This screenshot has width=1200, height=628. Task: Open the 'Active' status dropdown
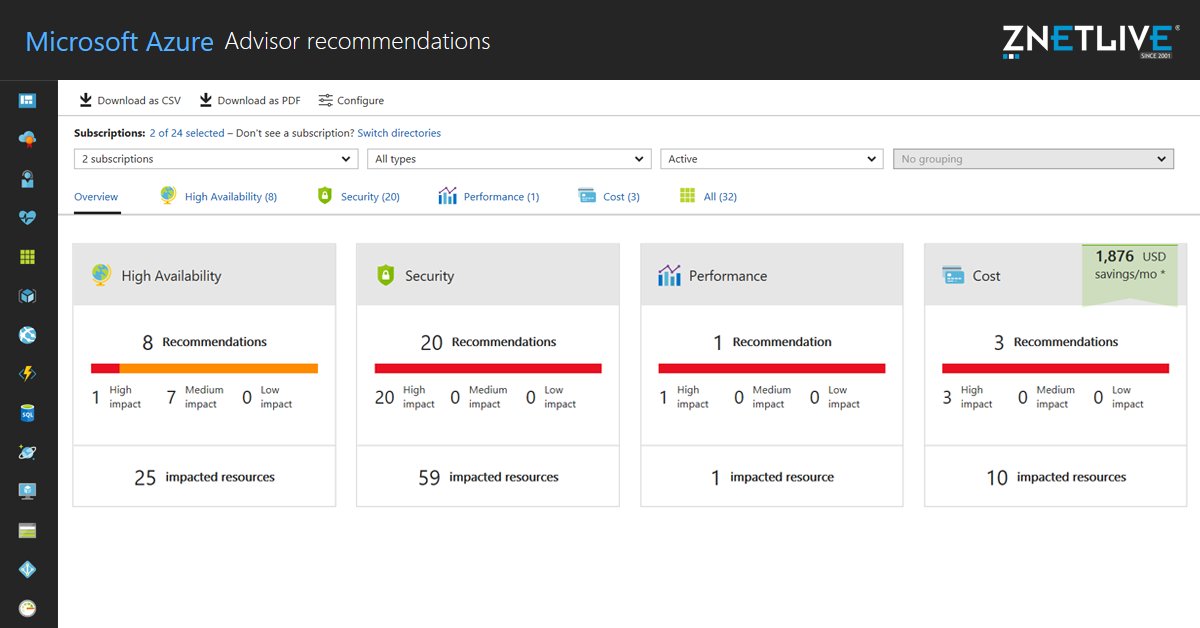[771, 159]
